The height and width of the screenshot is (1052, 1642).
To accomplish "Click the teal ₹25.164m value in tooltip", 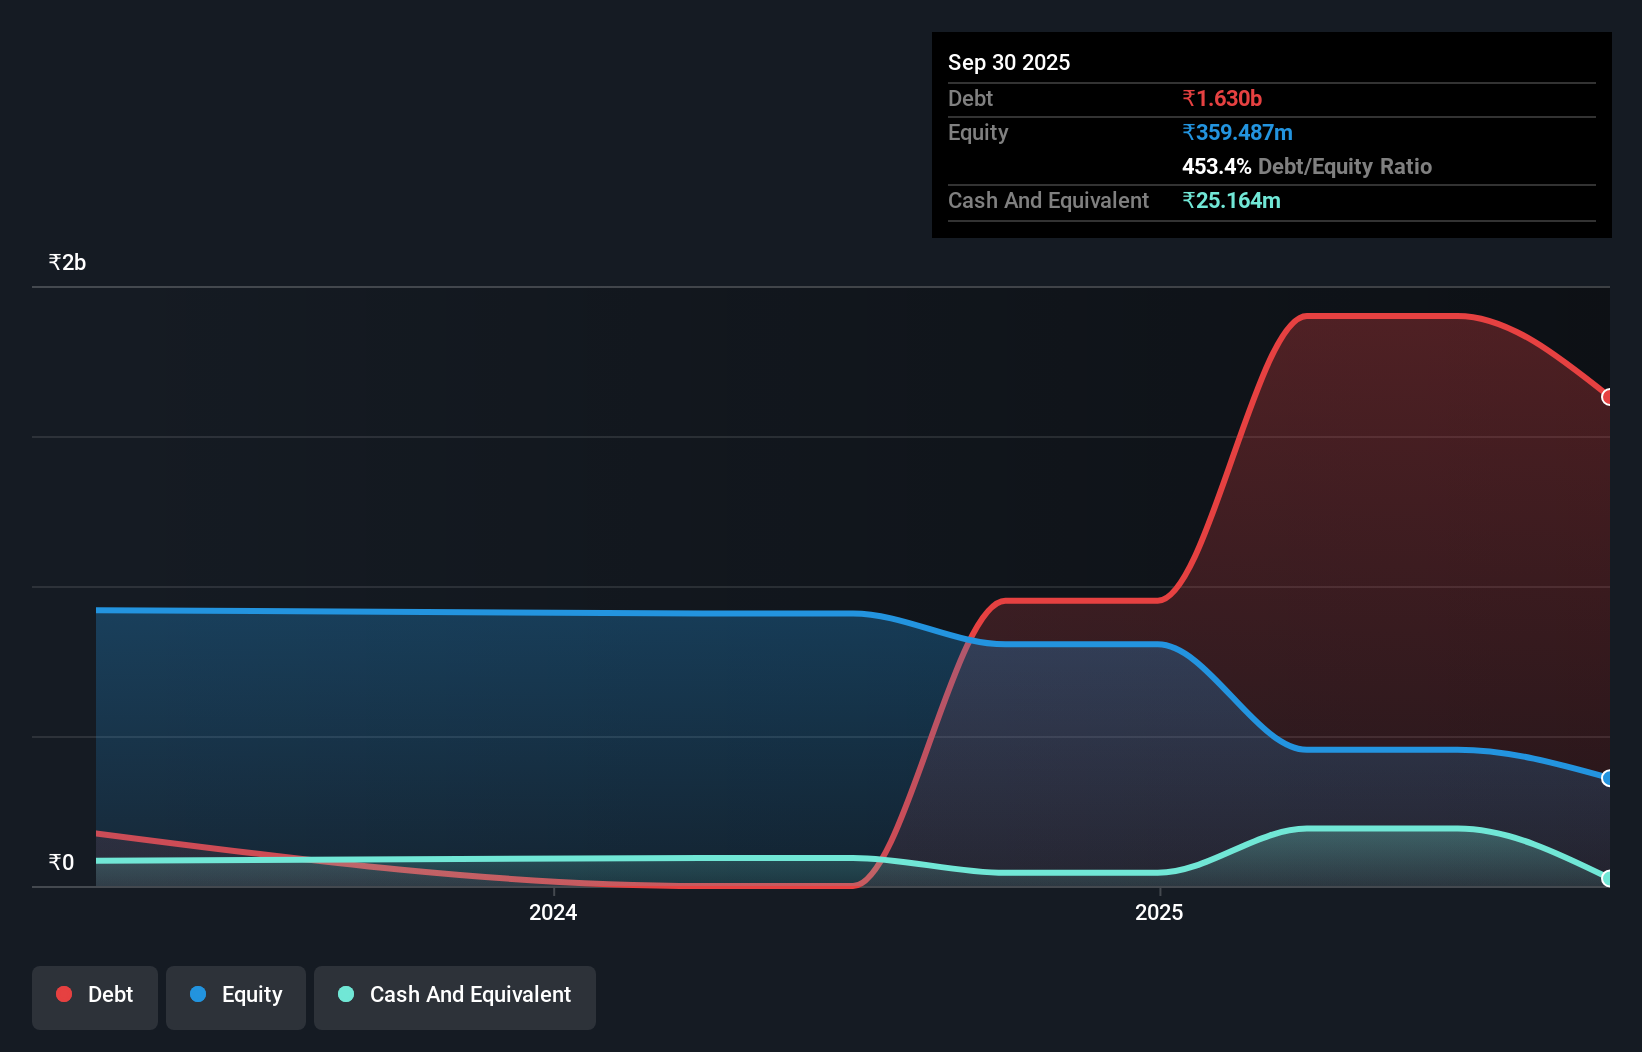I will 1231,200.
